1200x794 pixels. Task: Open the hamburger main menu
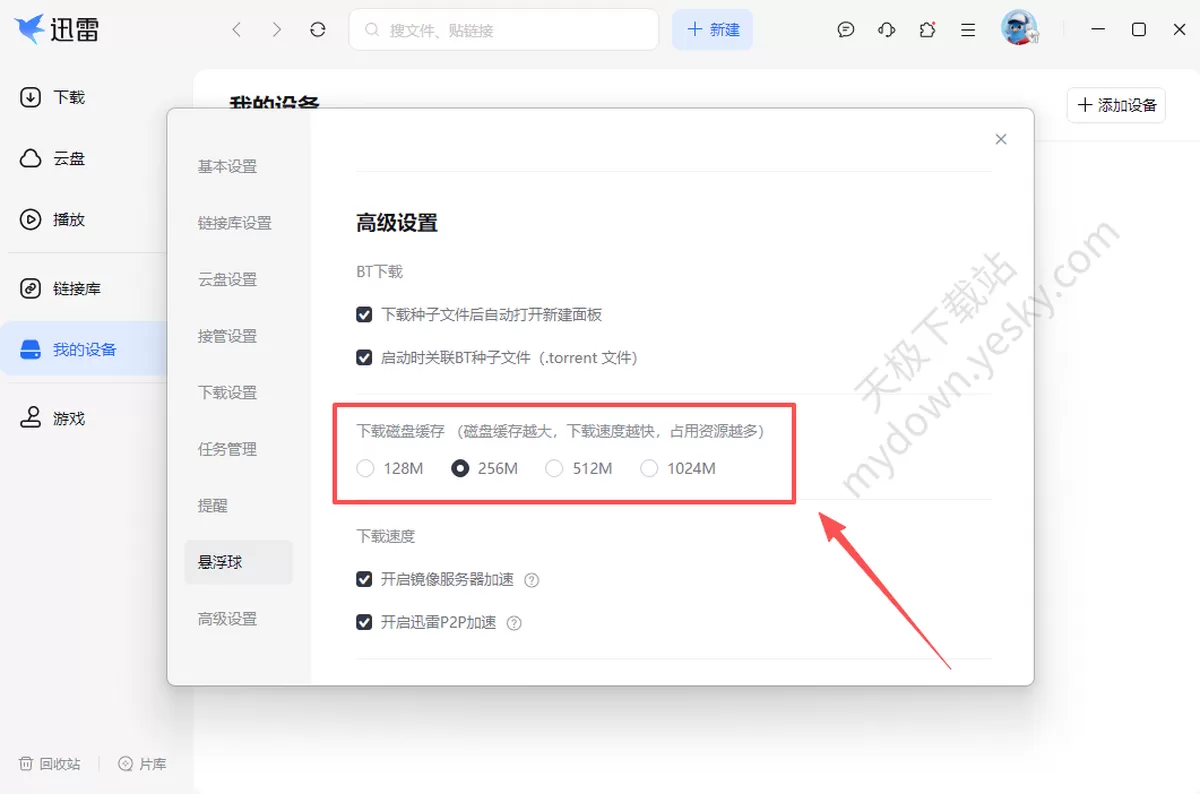tap(968, 30)
